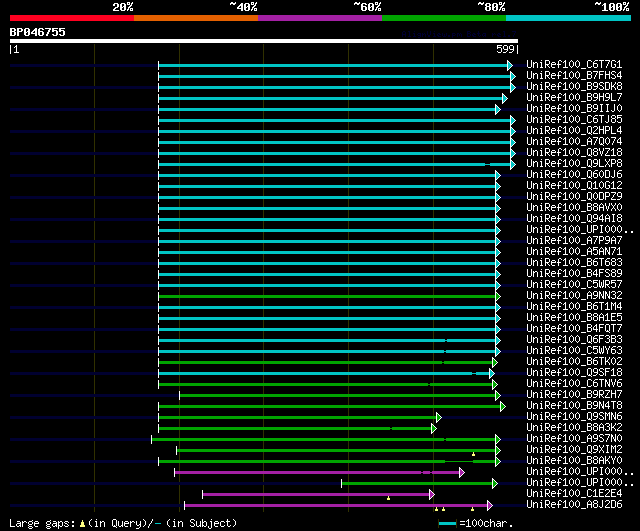Click the yellow gap marker on the Q9XIM2 row
This screenshot has height=531, width=640.
click(x=473, y=454)
